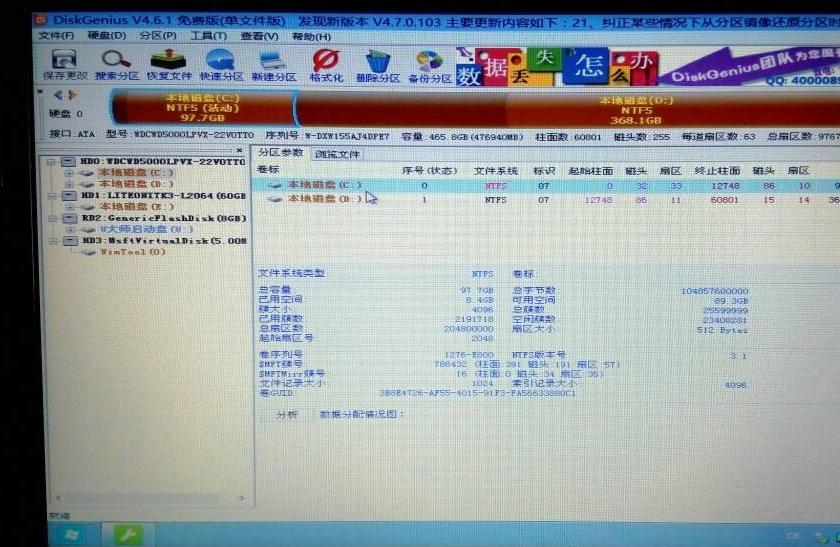Image resolution: width=840 pixels, height=547 pixels.
Task: Start the 快速分区 quick partition tool
Action: pos(221,65)
